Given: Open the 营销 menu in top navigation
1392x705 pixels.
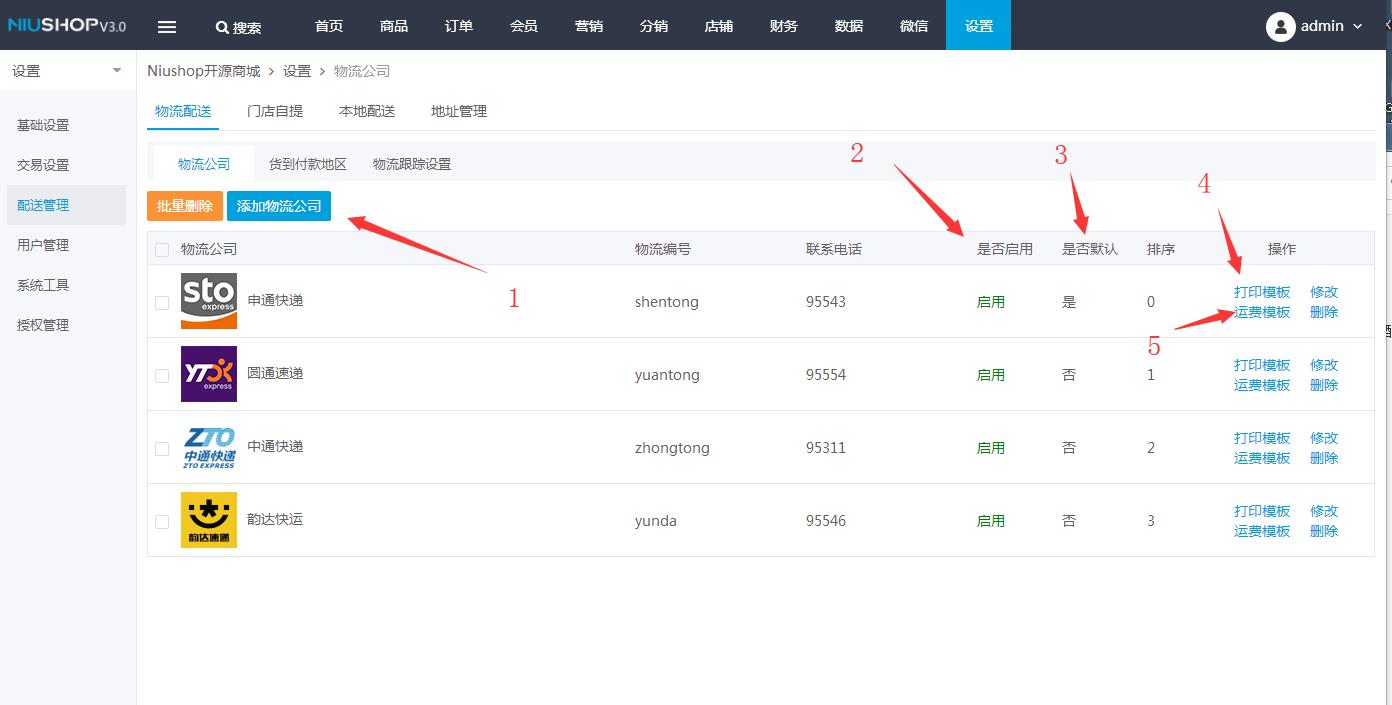Looking at the screenshot, I should point(589,26).
